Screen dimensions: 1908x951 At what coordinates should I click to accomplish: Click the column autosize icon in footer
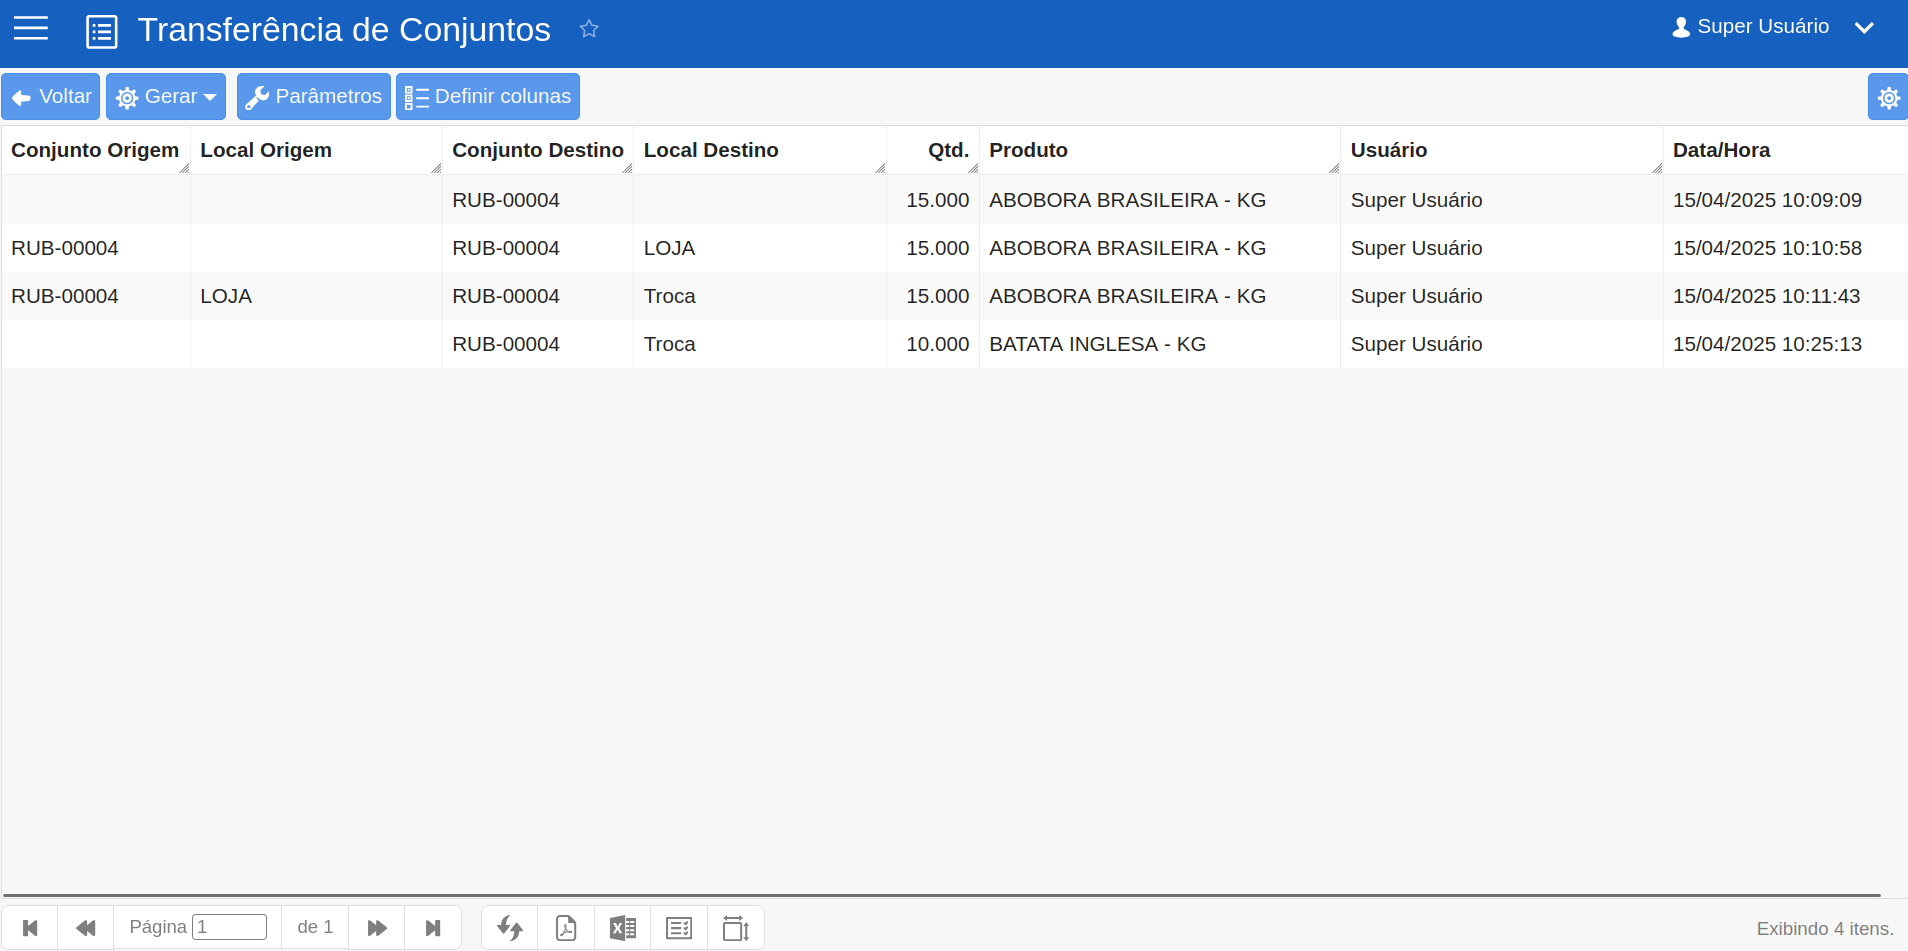[x=736, y=928]
